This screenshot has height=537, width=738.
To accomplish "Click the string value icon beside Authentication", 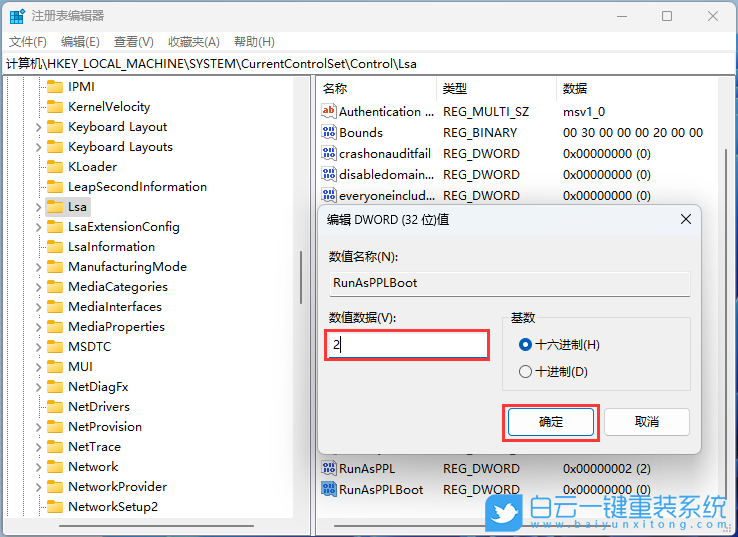I will [x=329, y=111].
